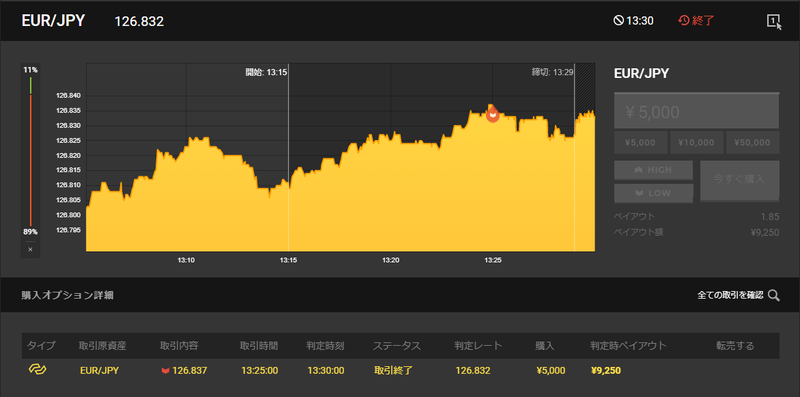Click the payout ¥9,250 in the trade row
Viewport: 800px width, 397px height.
tap(606, 370)
